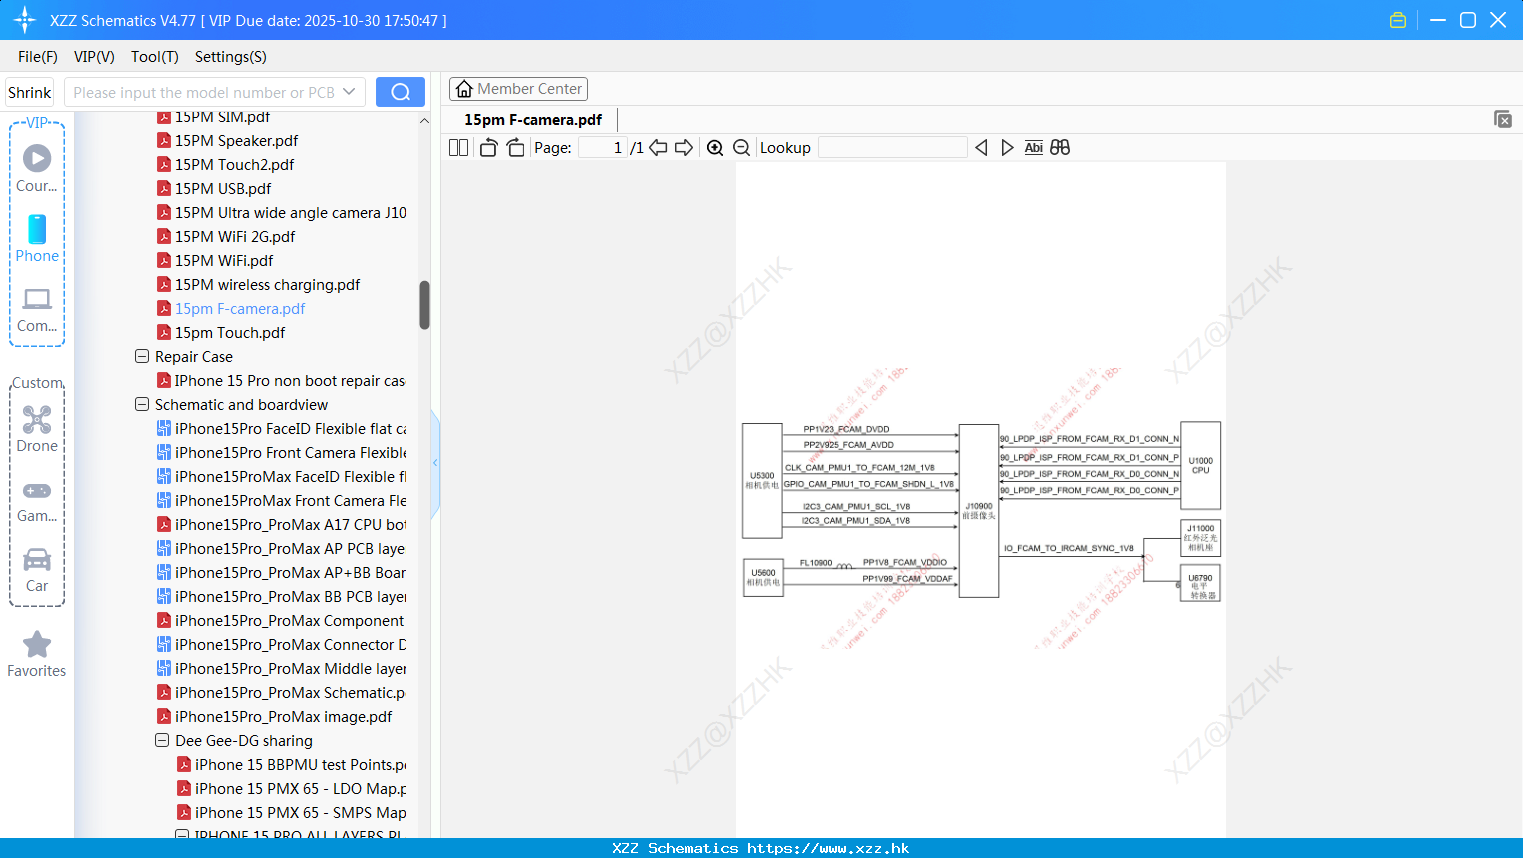Collapse the Dee Gee-DG sharing folder
1523x858 pixels.
[x=162, y=740]
